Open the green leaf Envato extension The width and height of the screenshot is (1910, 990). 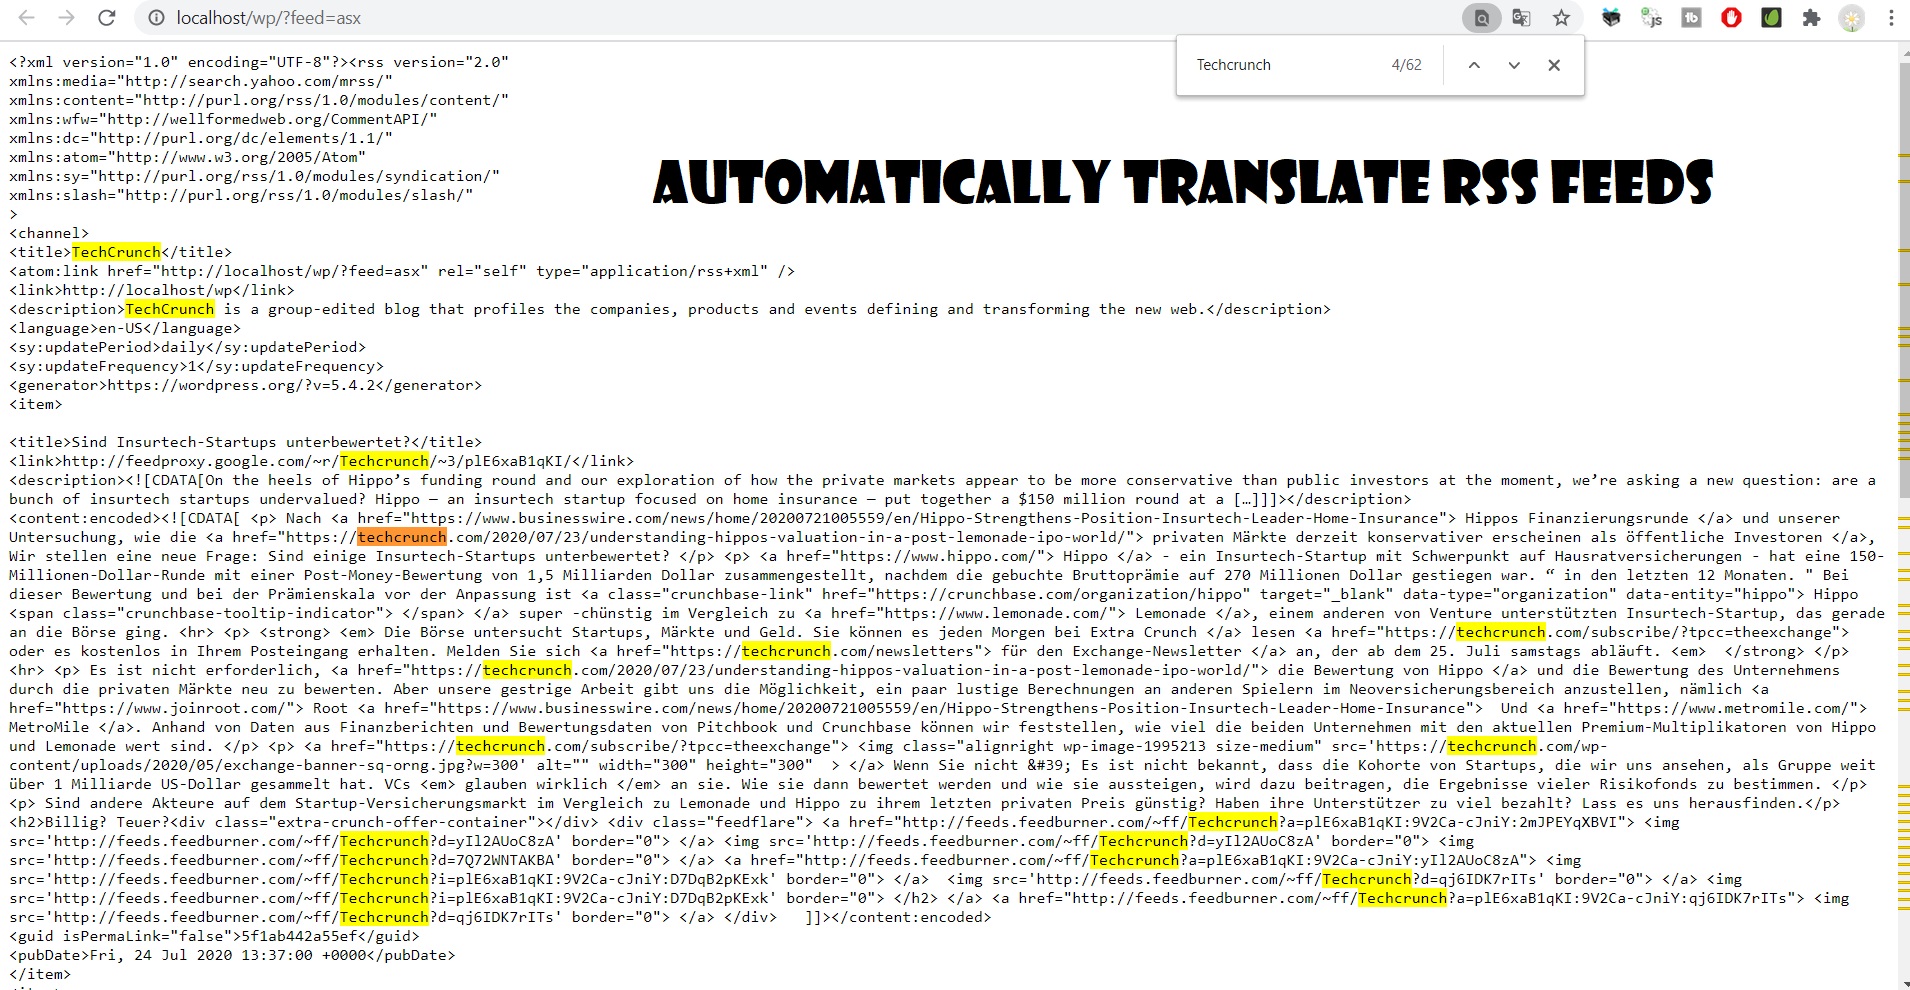pos(1771,18)
